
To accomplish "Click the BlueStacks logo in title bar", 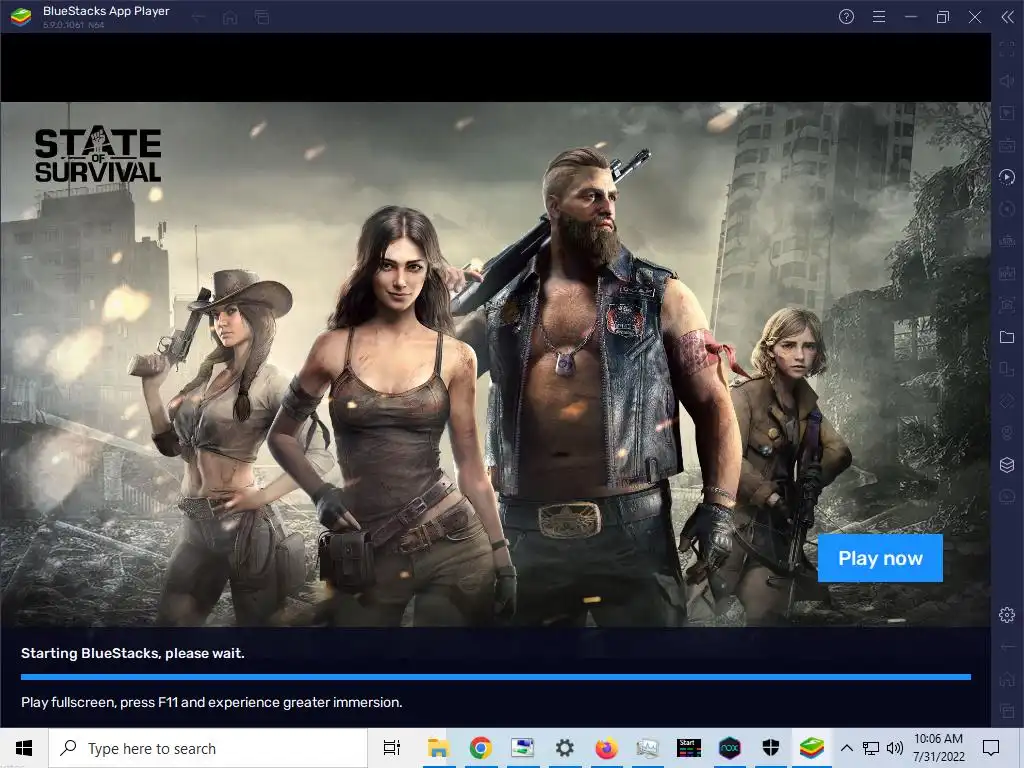I will [21, 17].
